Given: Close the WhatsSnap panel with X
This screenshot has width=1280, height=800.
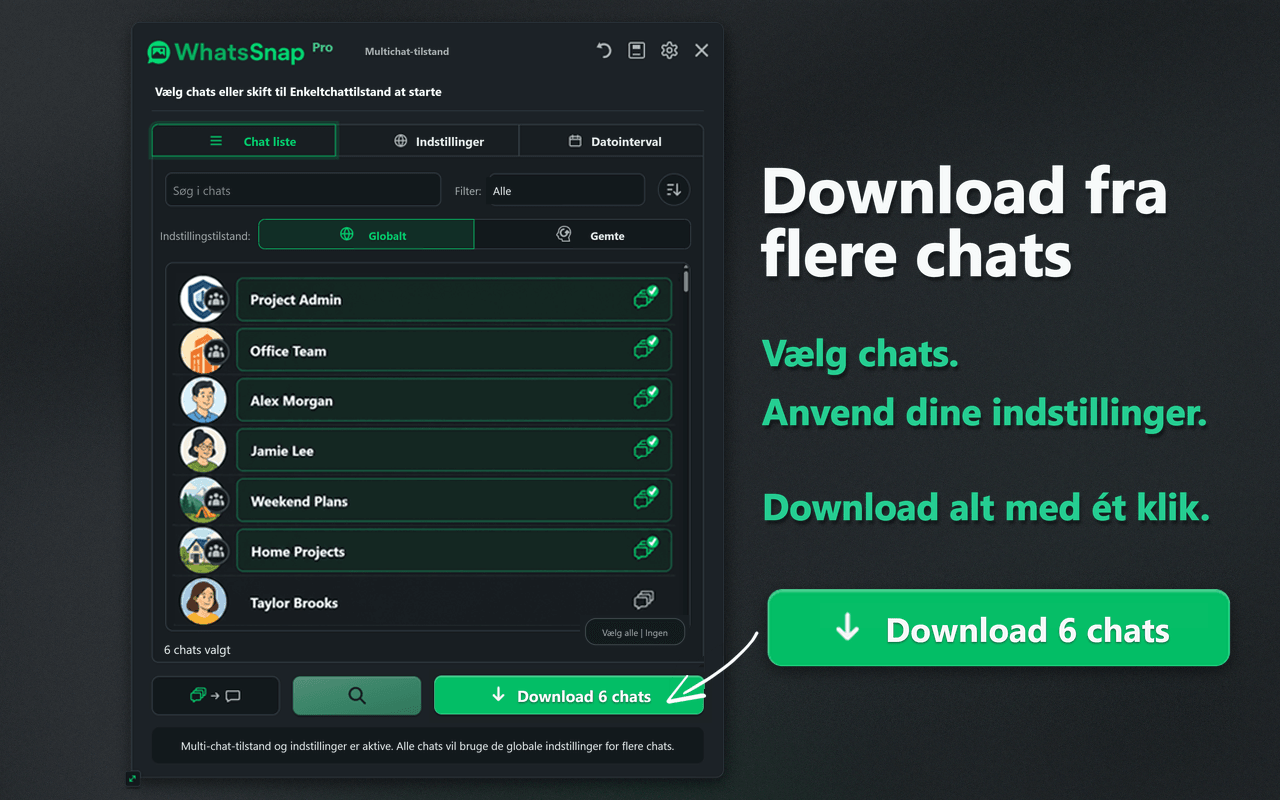Looking at the screenshot, I should tap(702, 50).
